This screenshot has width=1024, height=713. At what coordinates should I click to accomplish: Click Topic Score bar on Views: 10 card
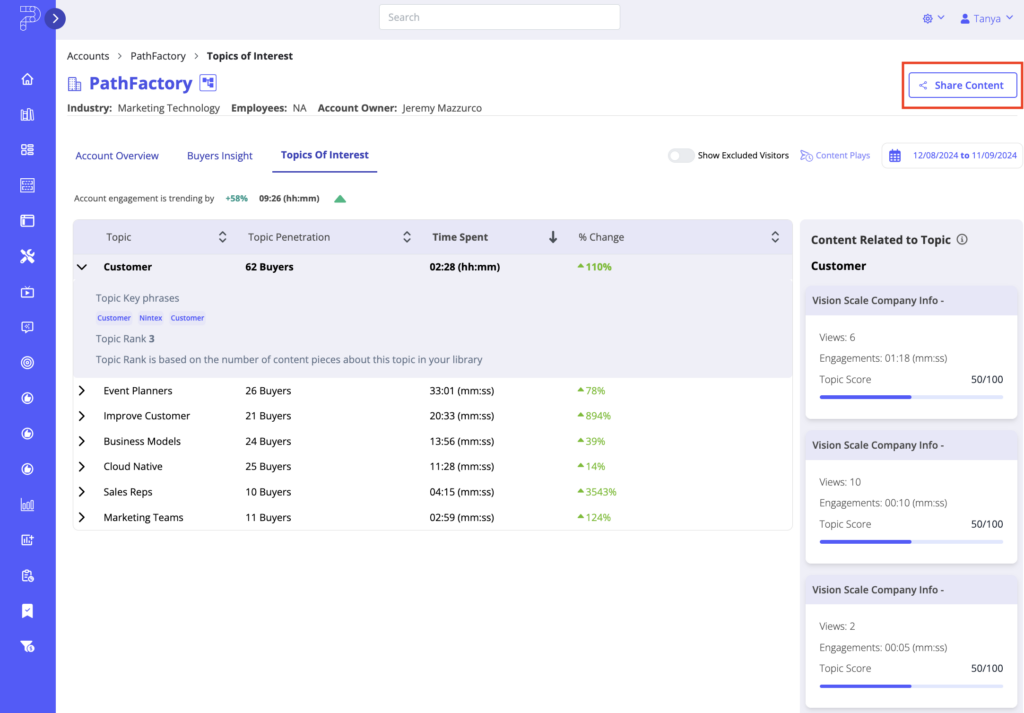[911, 542]
